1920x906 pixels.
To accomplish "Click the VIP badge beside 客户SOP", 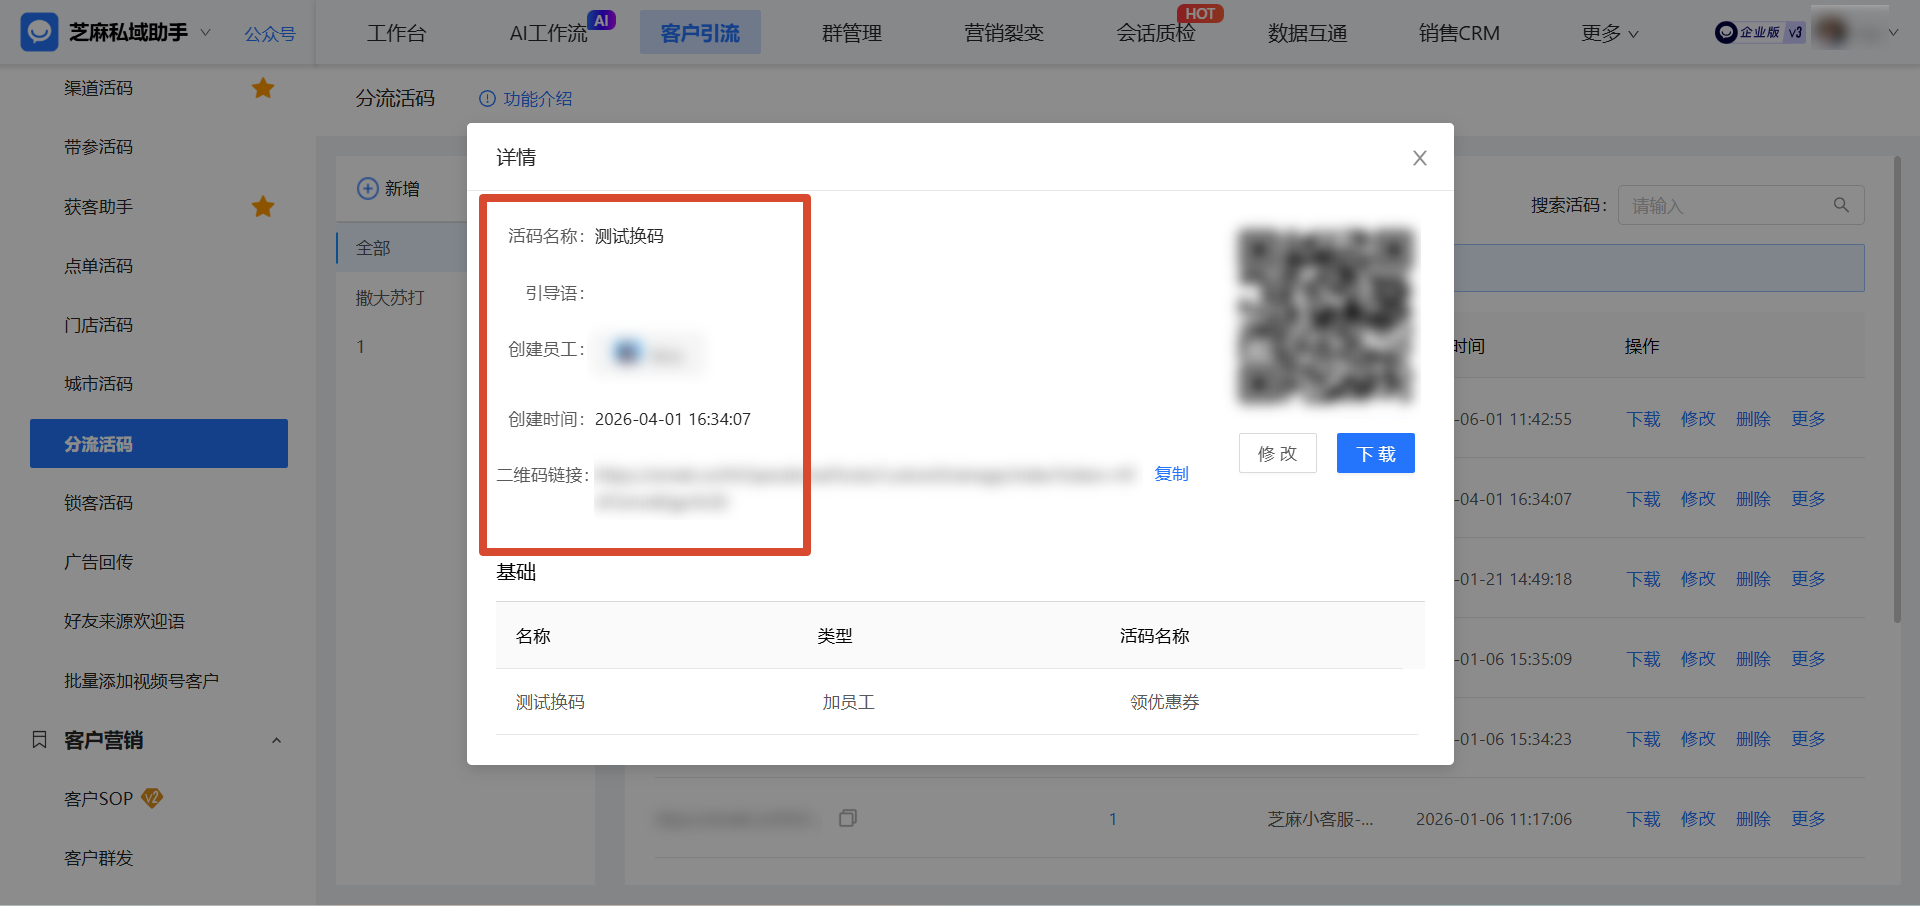I will click(x=152, y=798).
